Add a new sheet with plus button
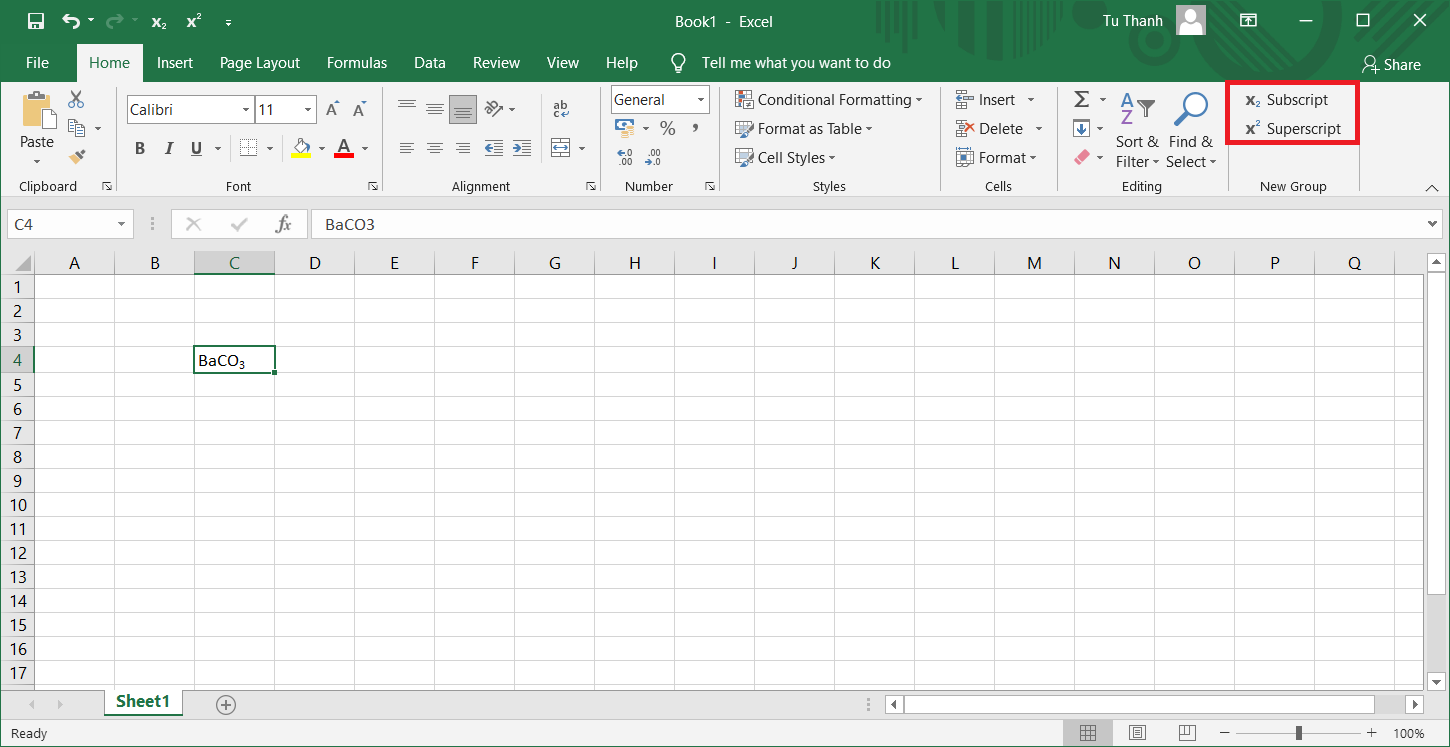 226,705
